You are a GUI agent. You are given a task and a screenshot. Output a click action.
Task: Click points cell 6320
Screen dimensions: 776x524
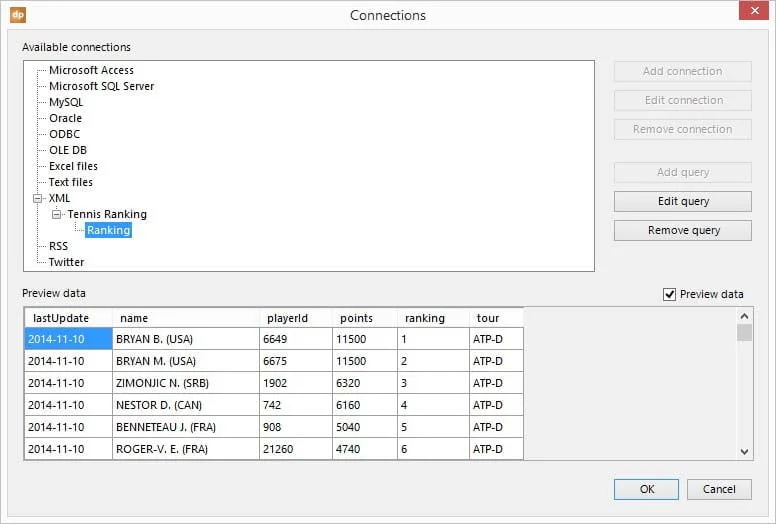(x=365, y=383)
